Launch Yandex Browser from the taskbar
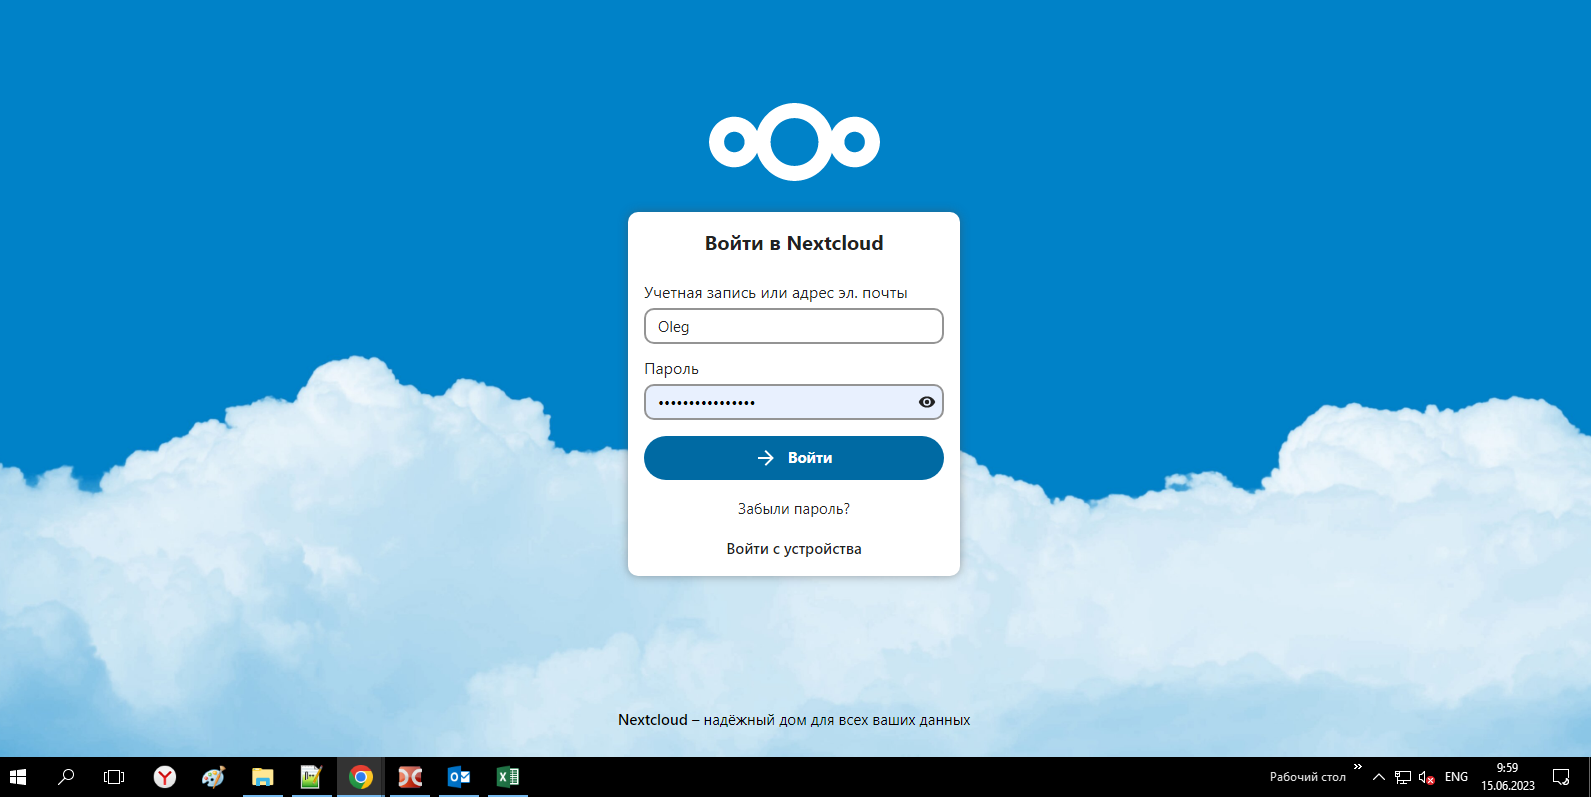 (x=165, y=777)
